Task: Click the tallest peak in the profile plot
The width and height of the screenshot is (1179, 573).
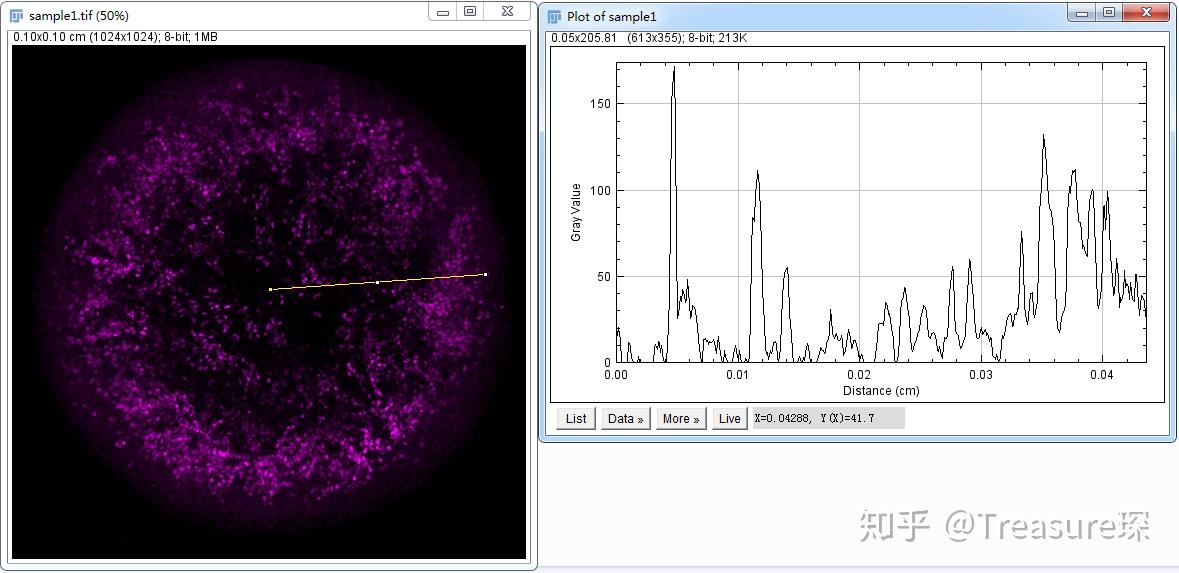Action: tap(674, 68)
